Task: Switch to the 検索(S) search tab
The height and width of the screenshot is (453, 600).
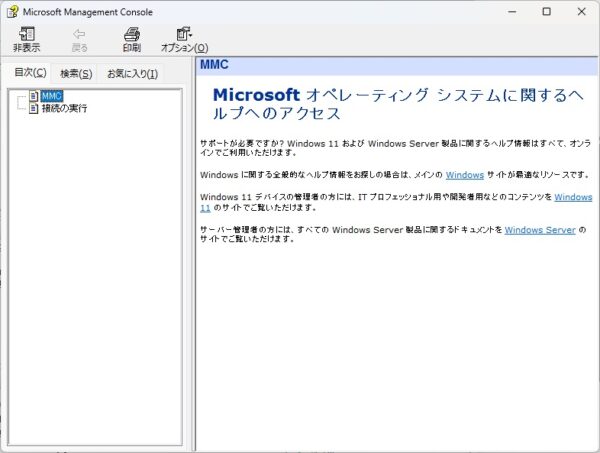Action: [76, 73]
